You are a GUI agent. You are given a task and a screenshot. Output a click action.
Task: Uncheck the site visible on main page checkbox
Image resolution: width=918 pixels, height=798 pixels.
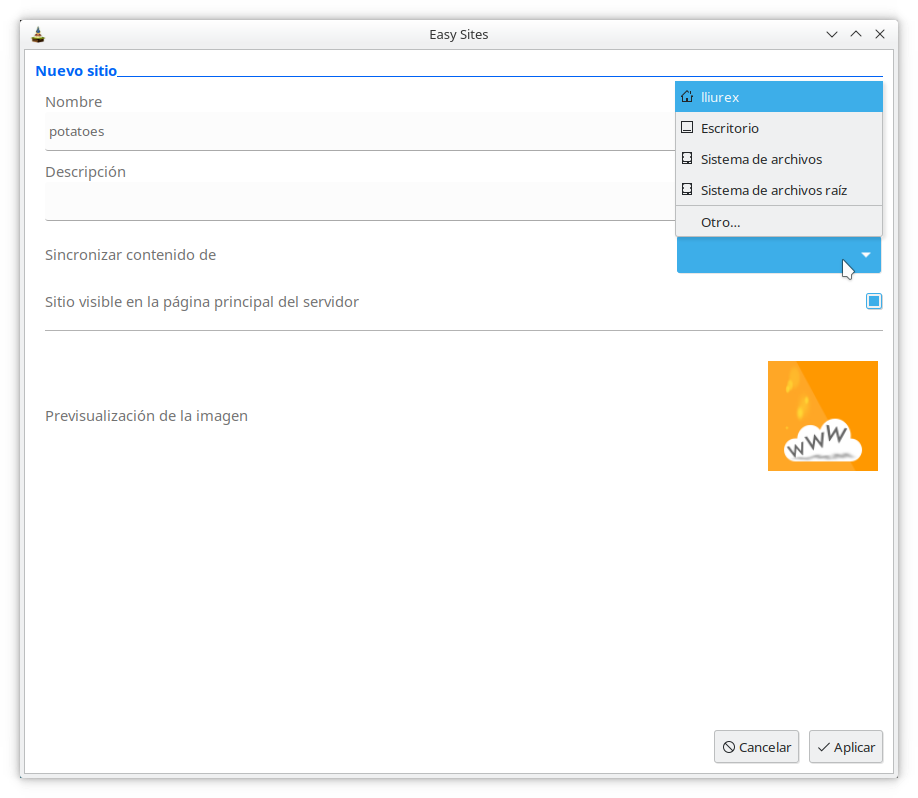pyautogui.click(x=874, y=301)
